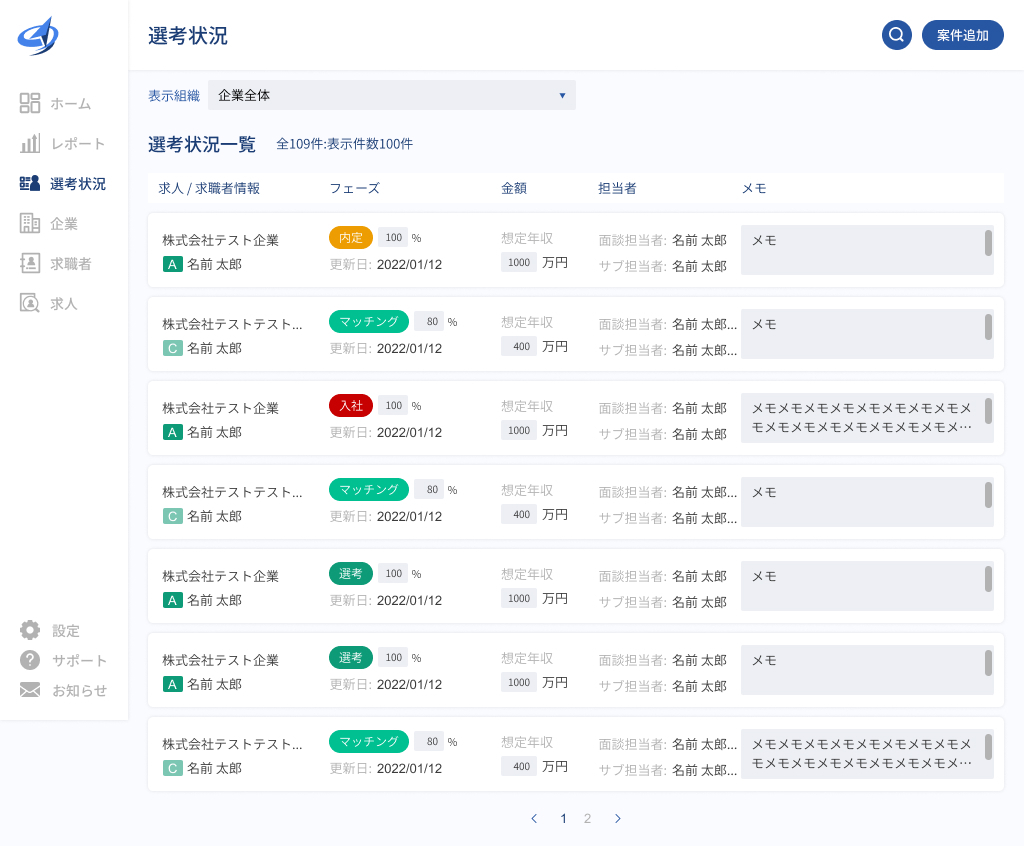Click the first row's memo scrollbar
Screen dimensions: 1024x846
(988, 243)
